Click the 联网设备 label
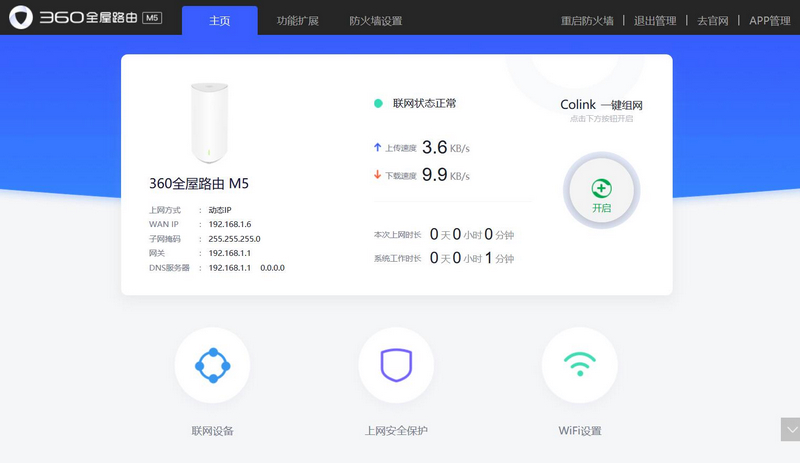 click(212, 431)
